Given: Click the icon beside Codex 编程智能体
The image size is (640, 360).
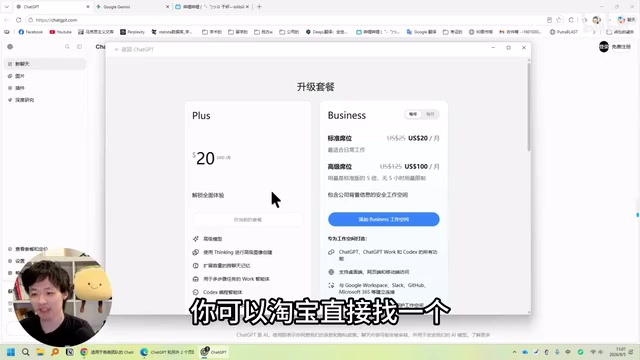Looking at the screenshot, I should (x=196, y=292).
